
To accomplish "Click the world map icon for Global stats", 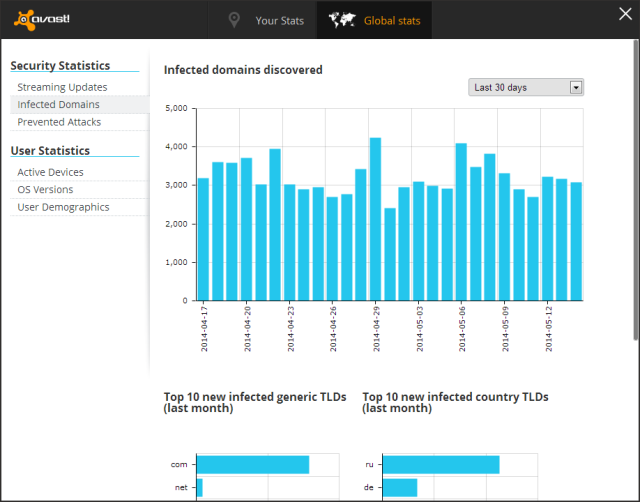I will [x=342, y=20].
